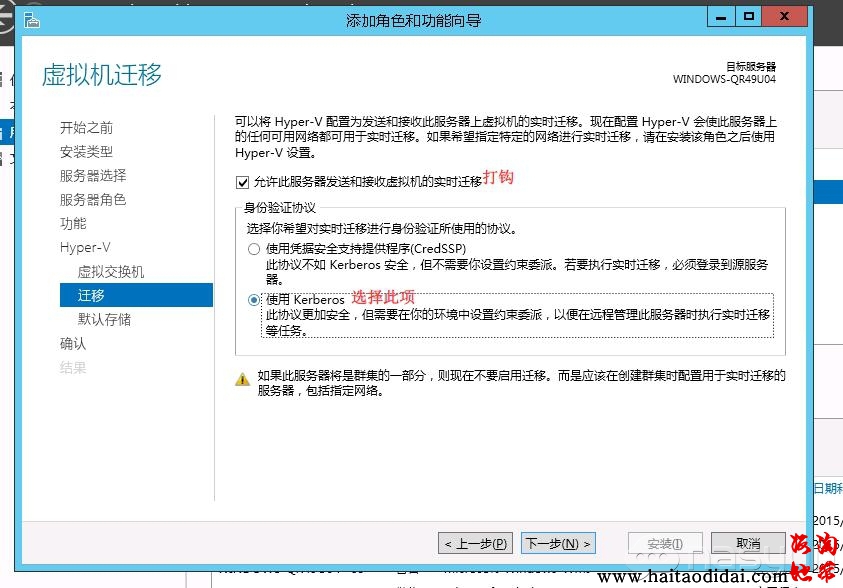This screenshot has width=843, height=588.
Task: Open the 功能 step
Action: click(73, 224)
